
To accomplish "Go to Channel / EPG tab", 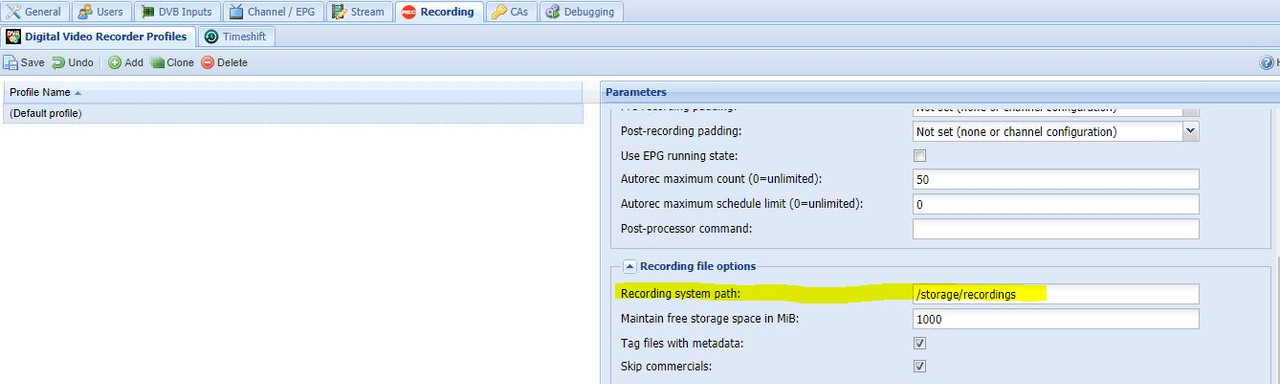I will 272,12.
